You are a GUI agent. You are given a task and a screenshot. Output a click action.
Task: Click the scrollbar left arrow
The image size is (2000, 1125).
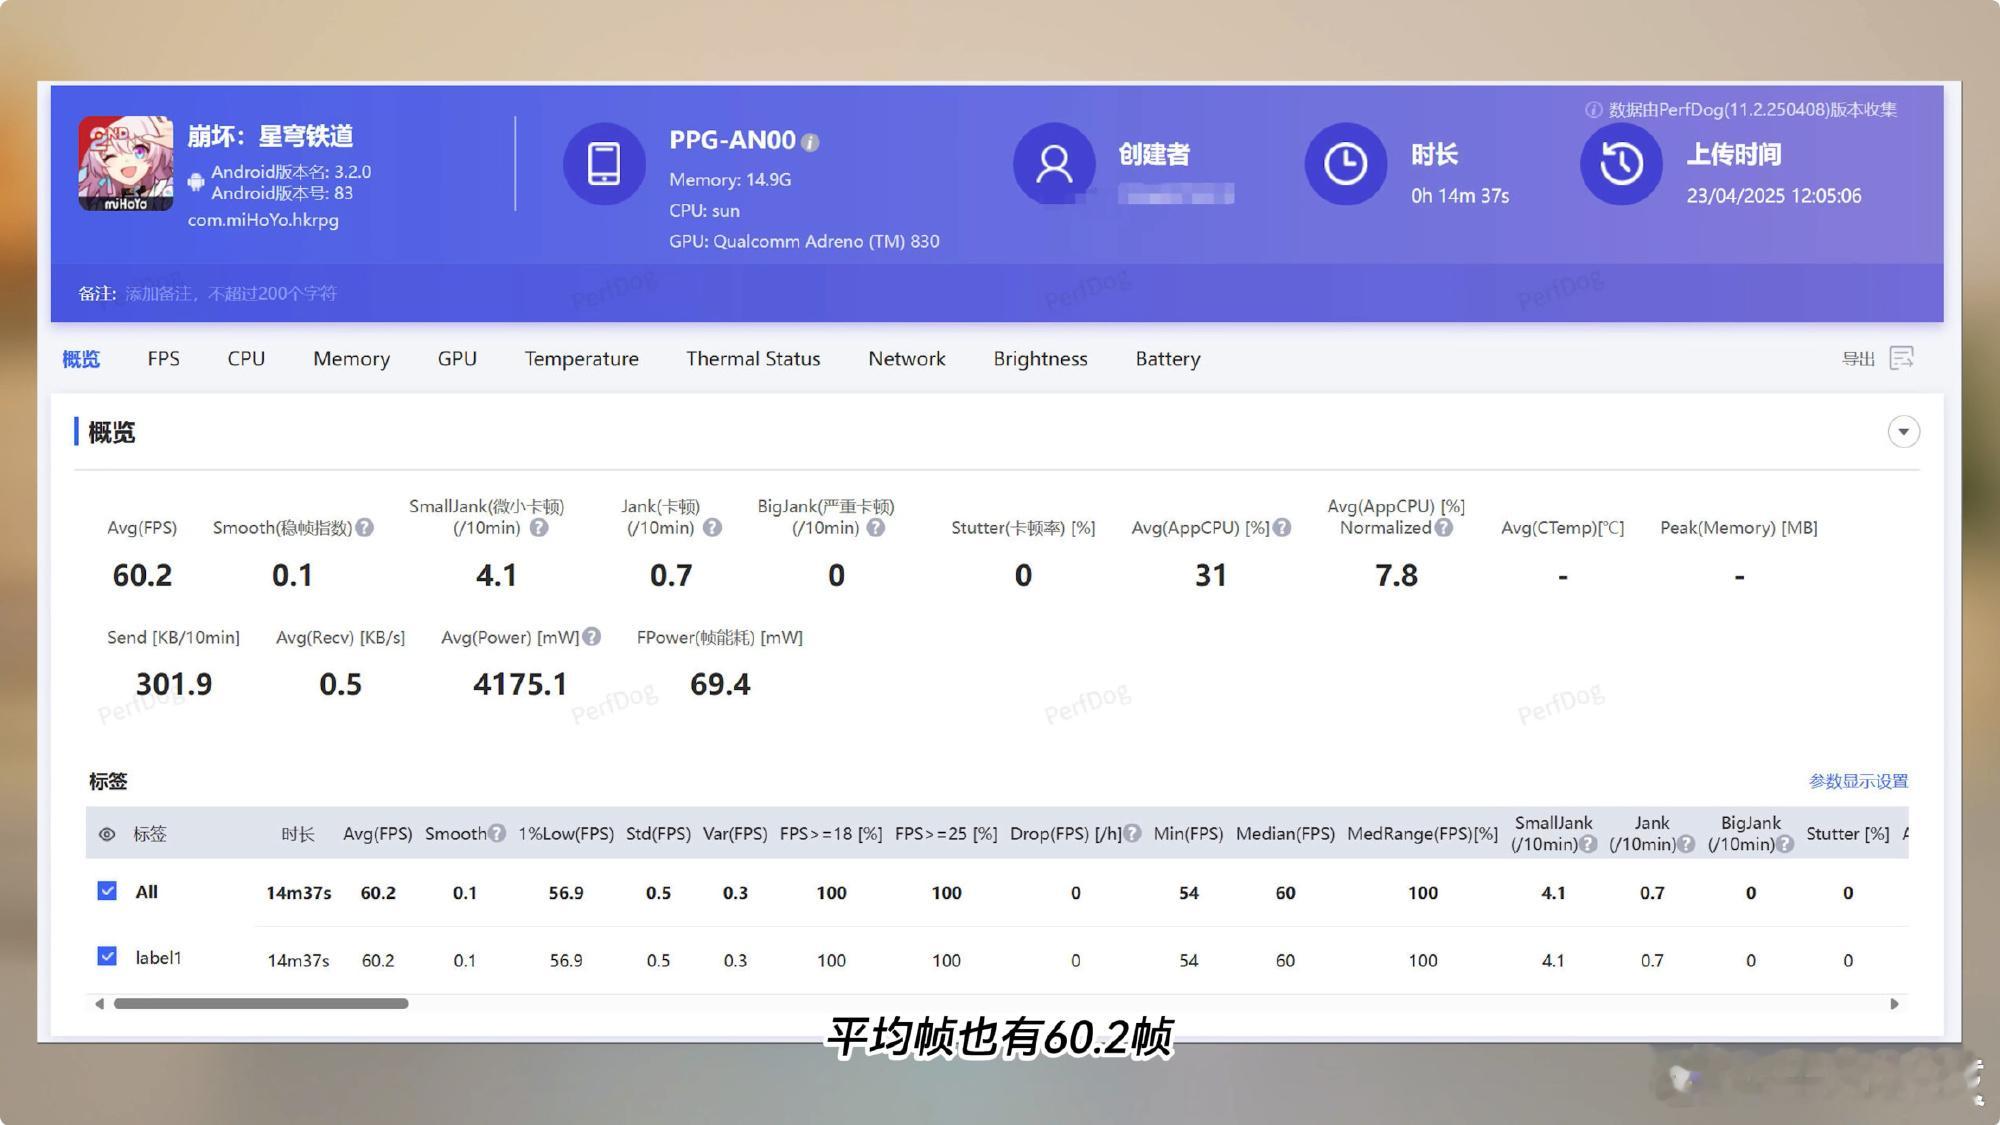coord(99,1003)
